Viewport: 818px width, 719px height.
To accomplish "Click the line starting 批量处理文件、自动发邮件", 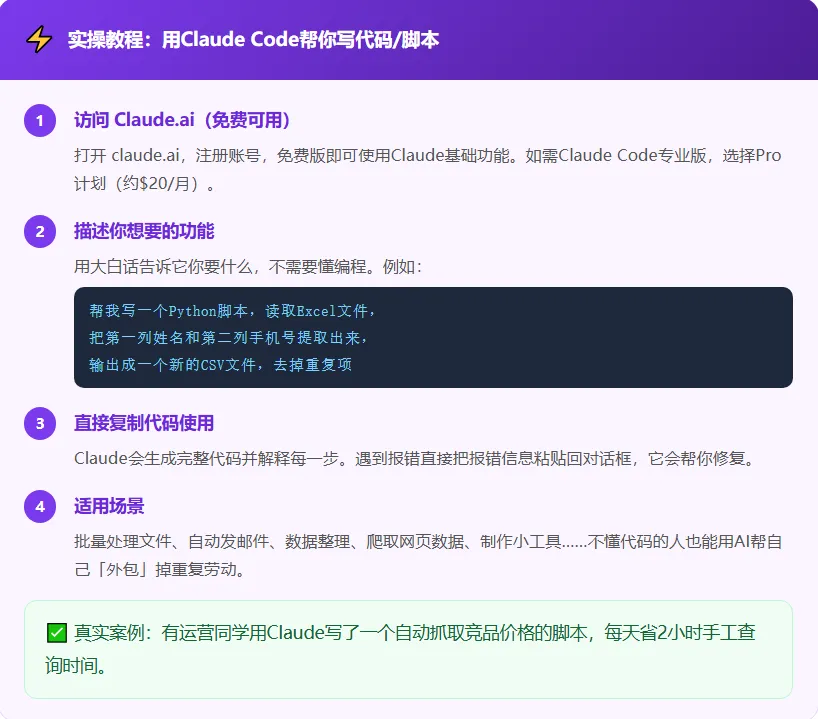I will pos(428,542).
